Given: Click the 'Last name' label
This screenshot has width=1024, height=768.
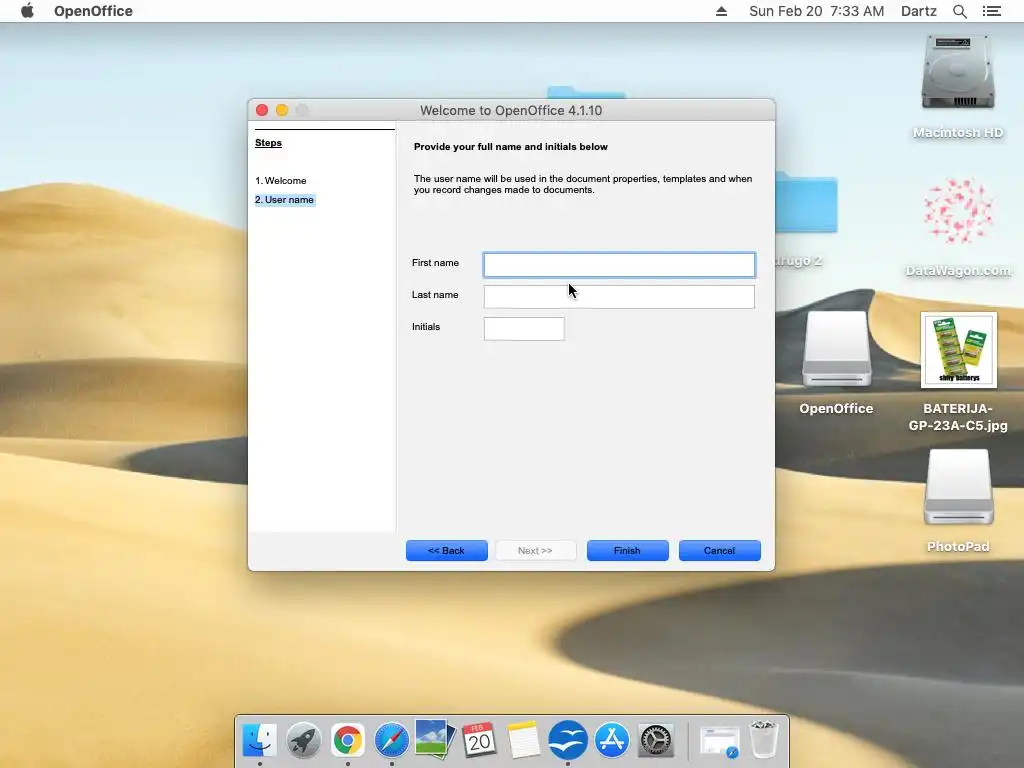Looking at the screenshot, I should click(x=435, y=295).
